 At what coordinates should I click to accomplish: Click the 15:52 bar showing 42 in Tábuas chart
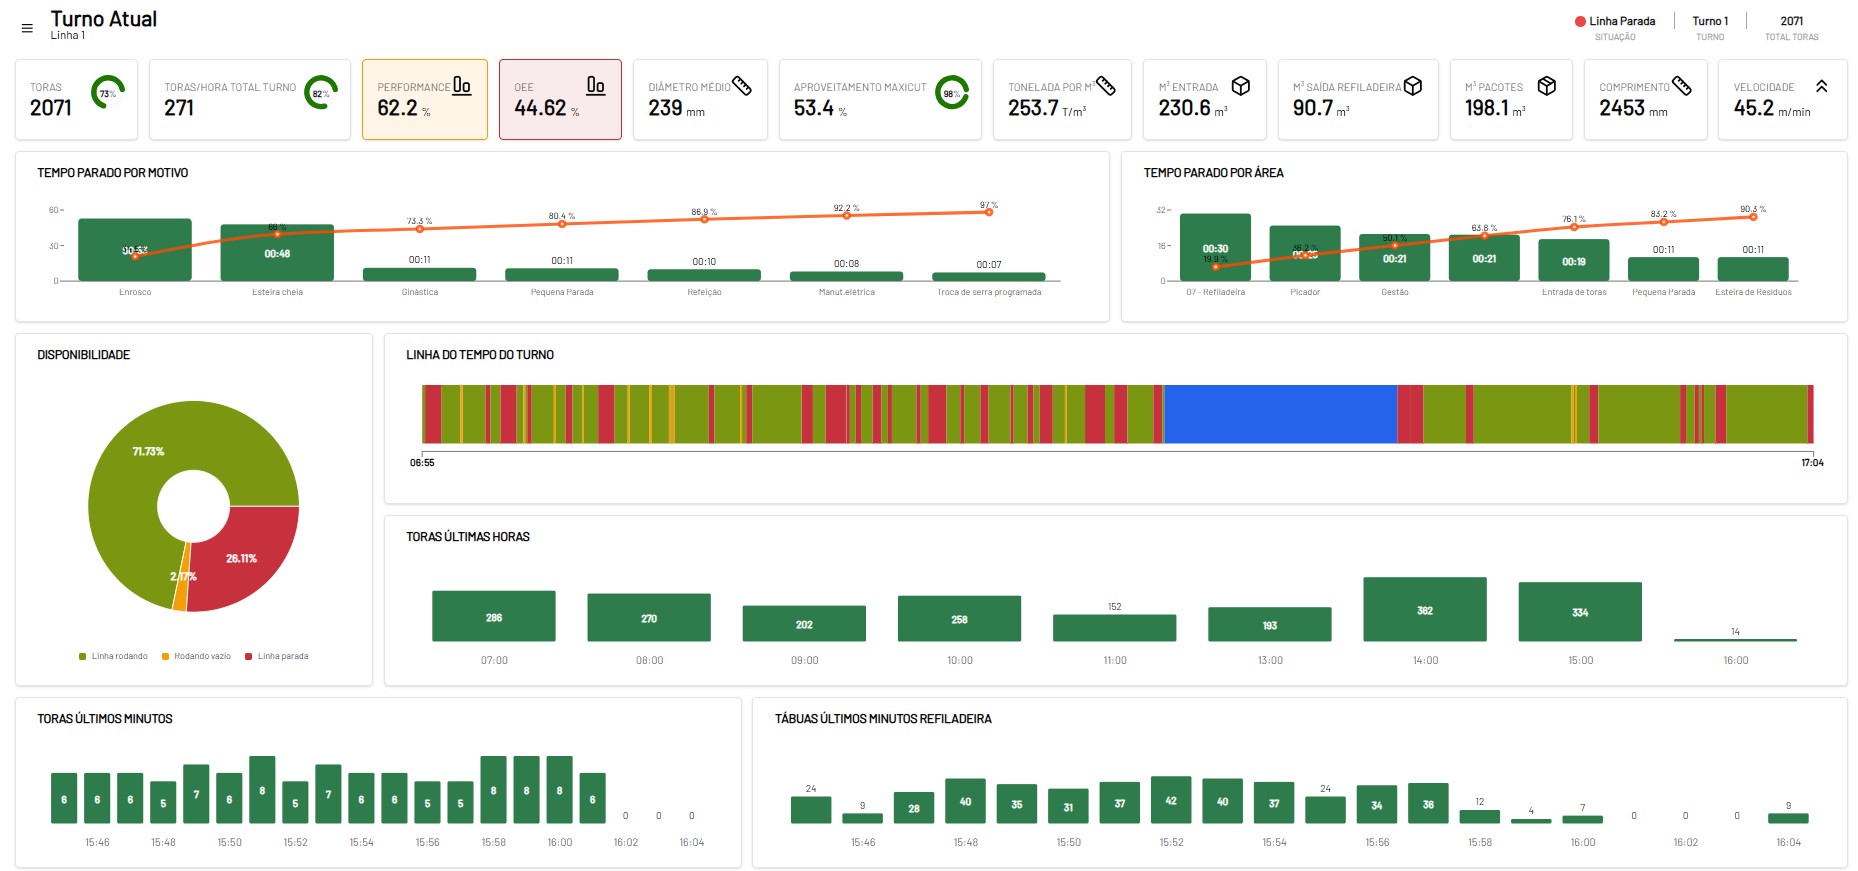click(1171, 800)
